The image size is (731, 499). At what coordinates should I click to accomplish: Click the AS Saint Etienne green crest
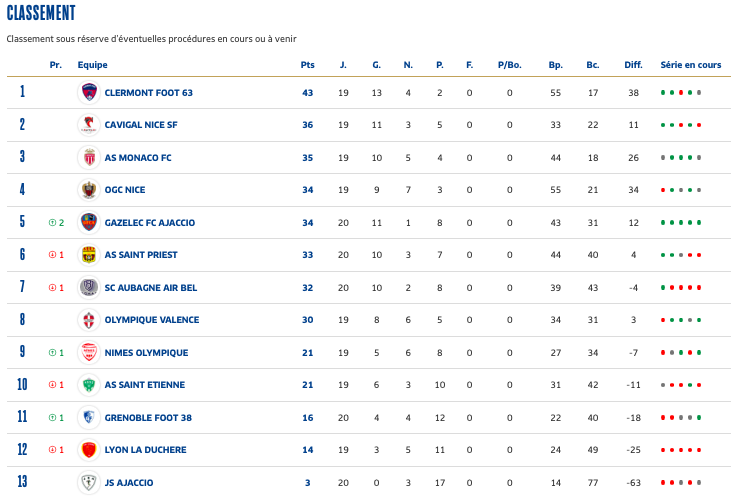click(x=88, y=385)
